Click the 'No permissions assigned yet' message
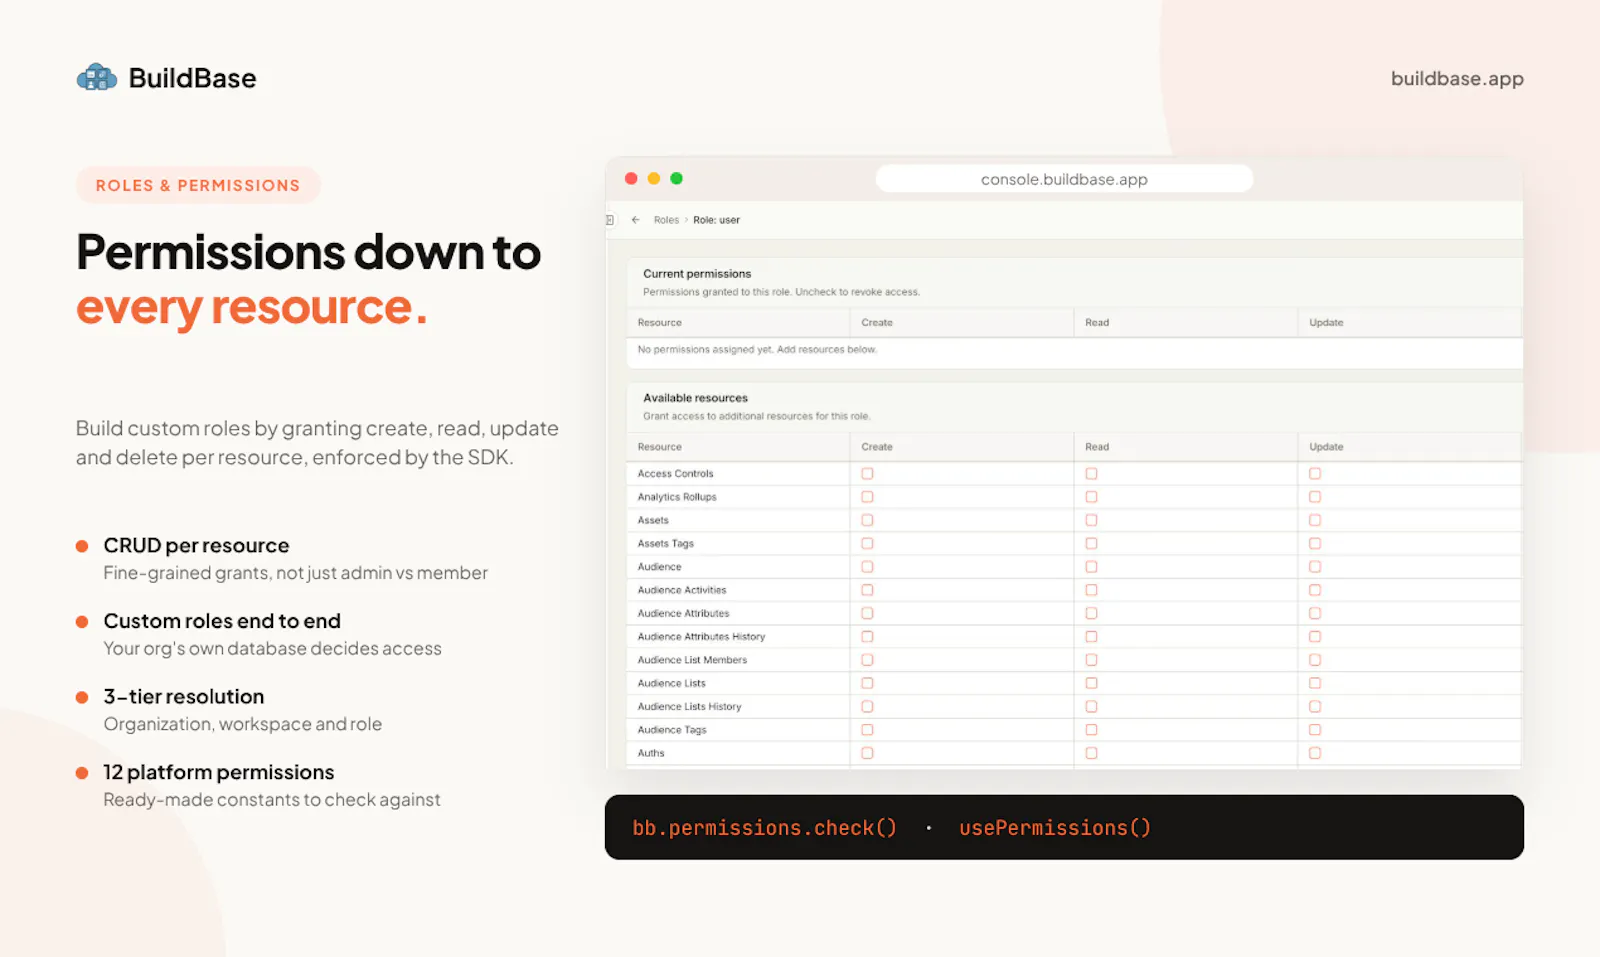Viewport: 1600px width, 957px height. (757, 350)
